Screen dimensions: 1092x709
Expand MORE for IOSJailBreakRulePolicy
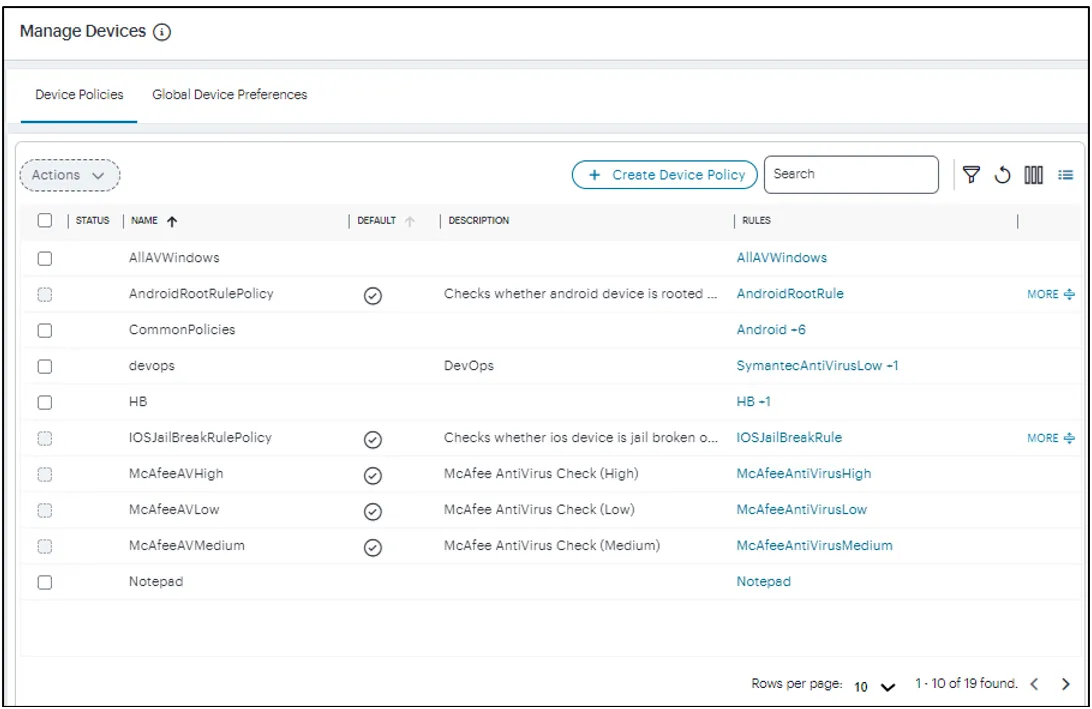(x=1051, y=438)
